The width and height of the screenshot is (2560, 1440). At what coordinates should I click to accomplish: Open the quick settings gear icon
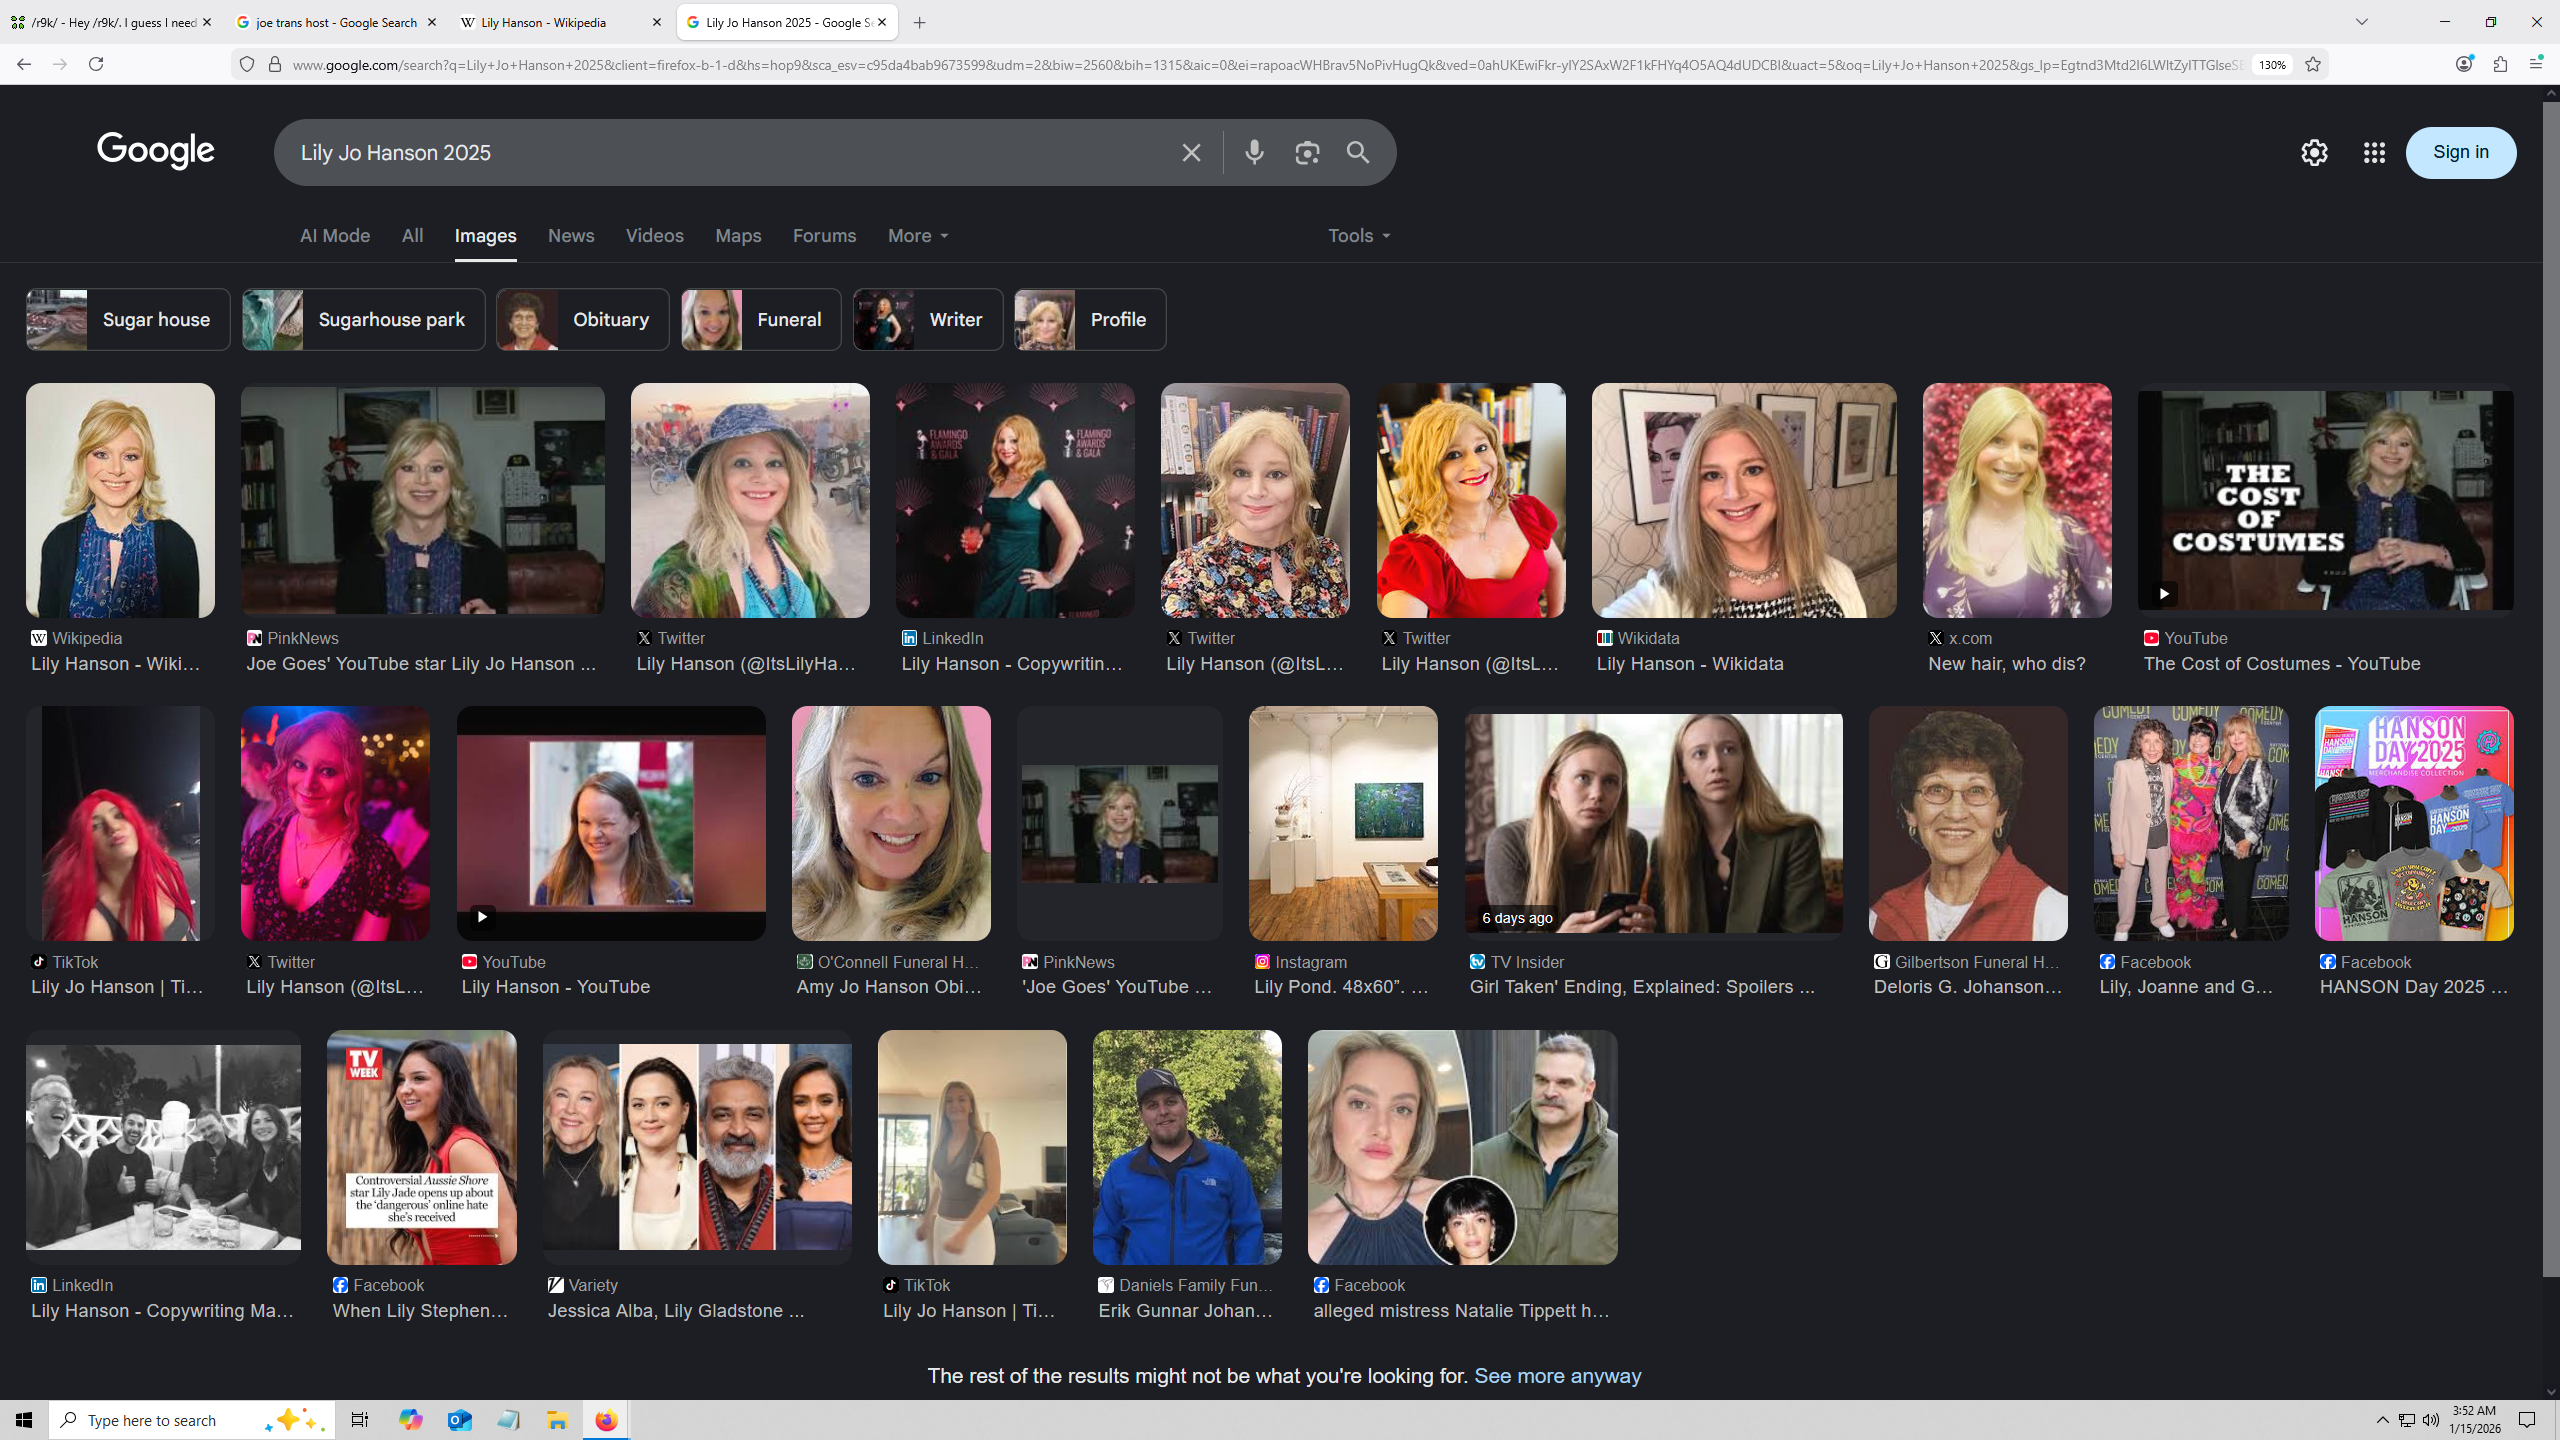pos(2314,153)
